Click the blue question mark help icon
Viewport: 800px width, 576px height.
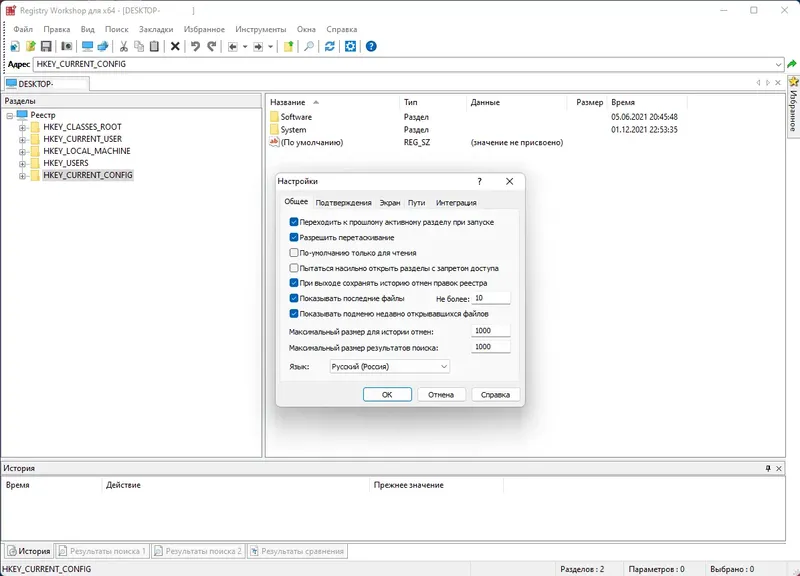(x=371, y=46)
